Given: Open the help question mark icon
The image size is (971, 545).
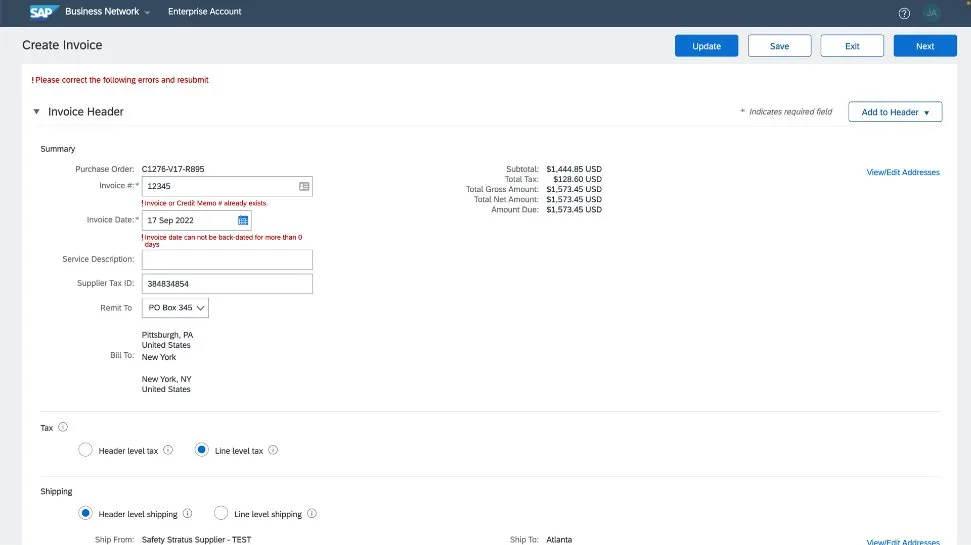Looking at the screenshot, I should click(x=905, y=13).
